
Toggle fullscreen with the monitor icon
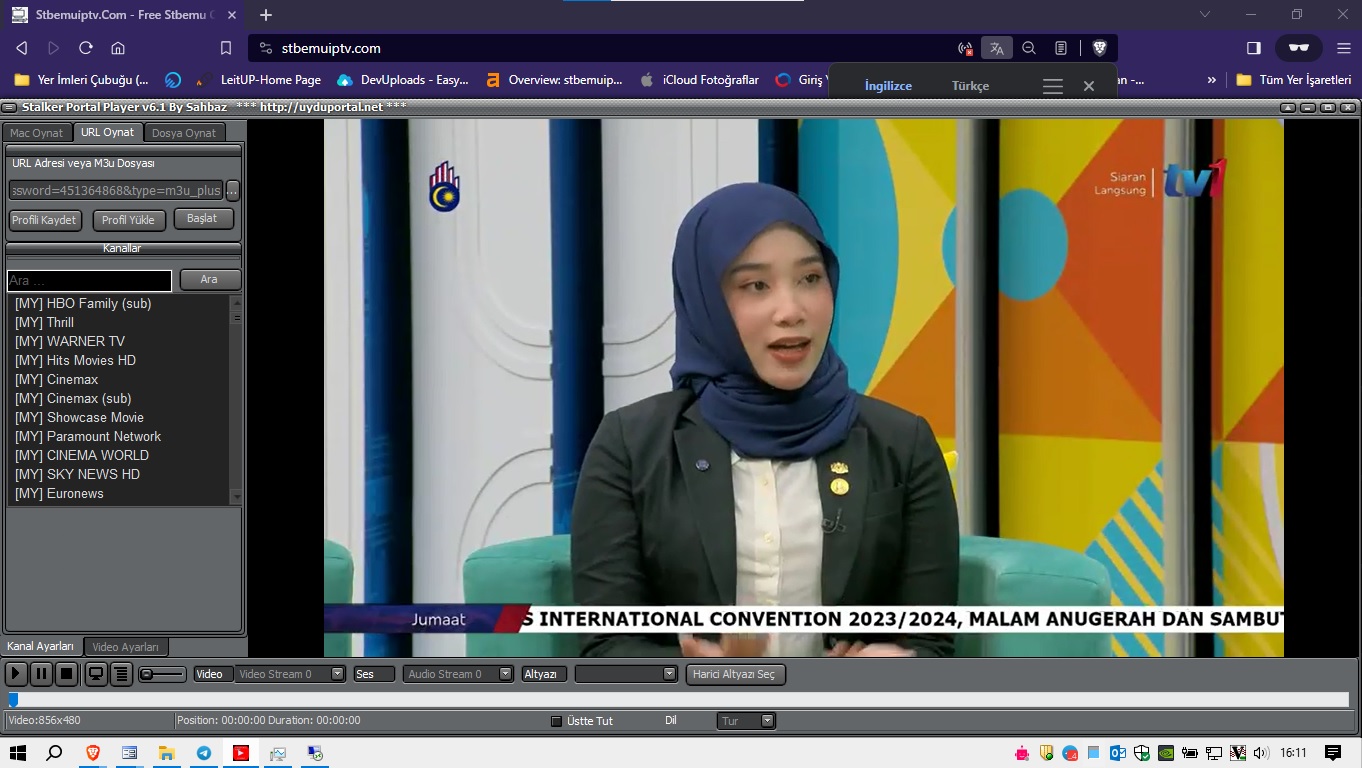[96, 674]
